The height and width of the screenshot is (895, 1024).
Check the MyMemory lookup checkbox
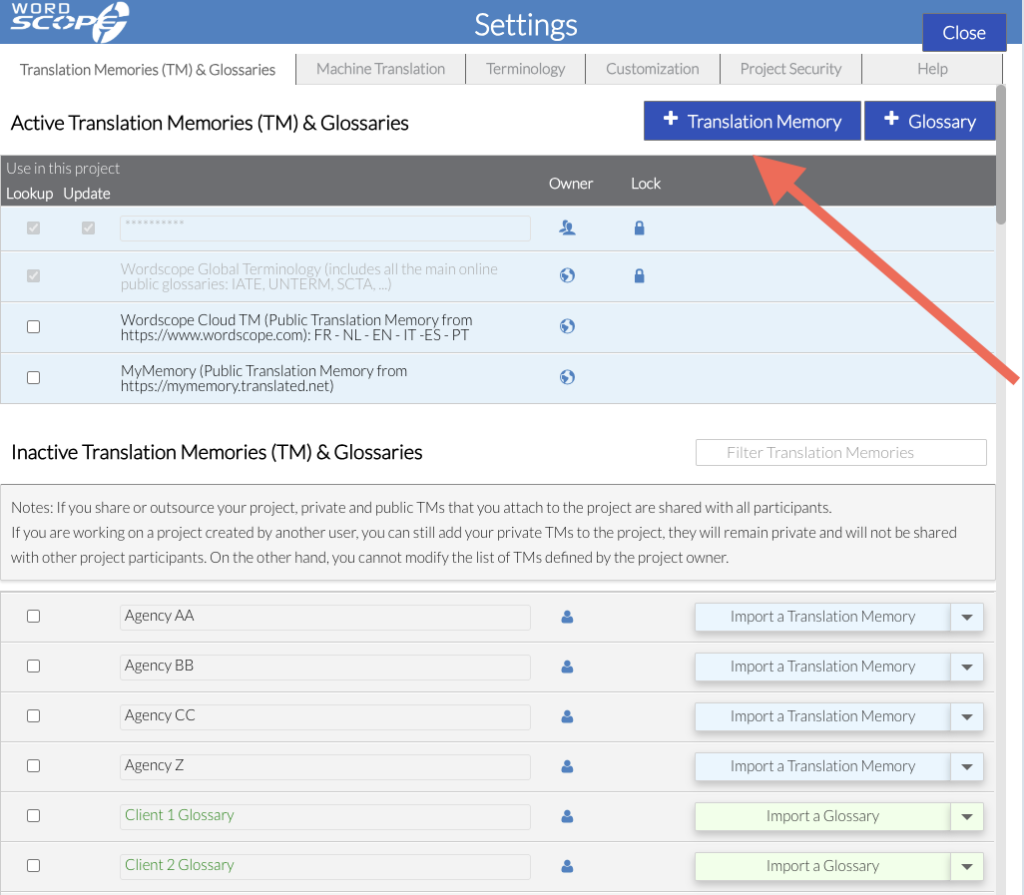pyautogui.click(x=33, y=378)
